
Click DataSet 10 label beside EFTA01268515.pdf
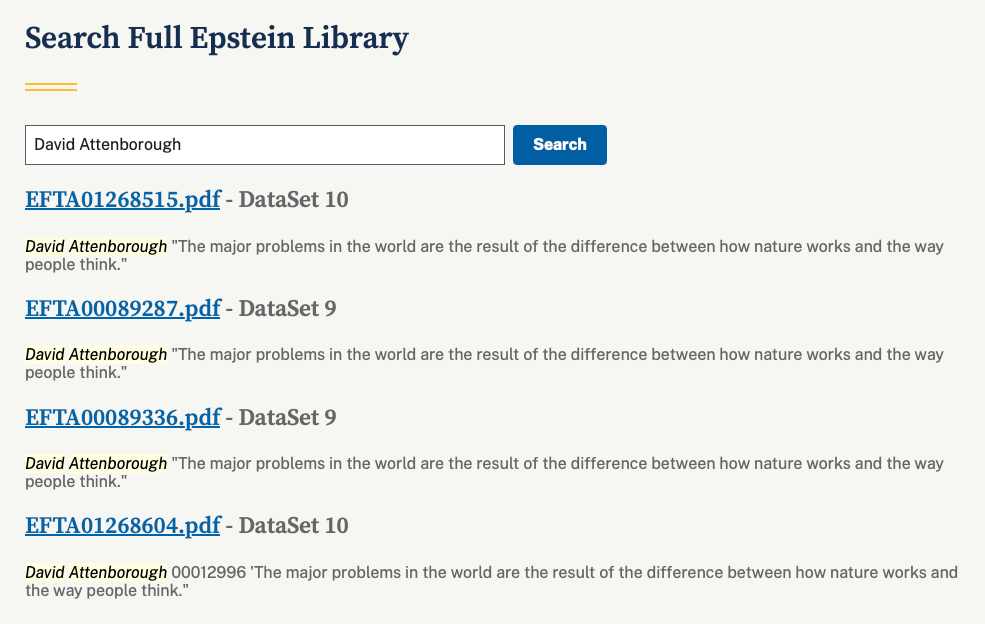[x=293, y=200]
